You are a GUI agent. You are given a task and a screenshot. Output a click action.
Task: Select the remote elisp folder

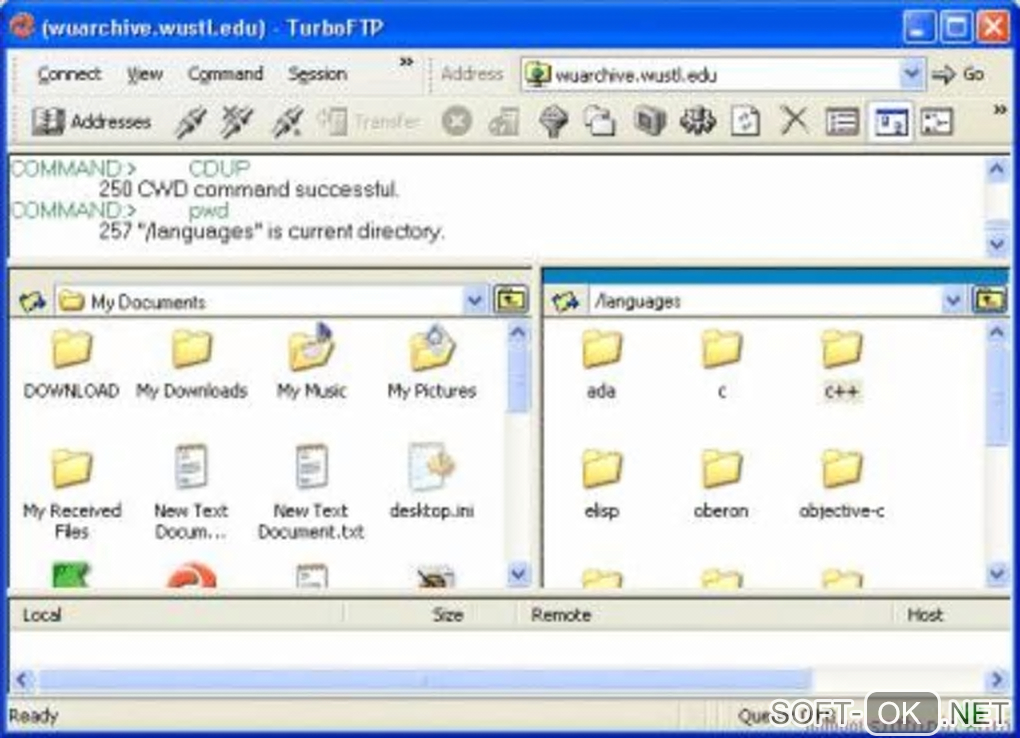click(602, 484)
